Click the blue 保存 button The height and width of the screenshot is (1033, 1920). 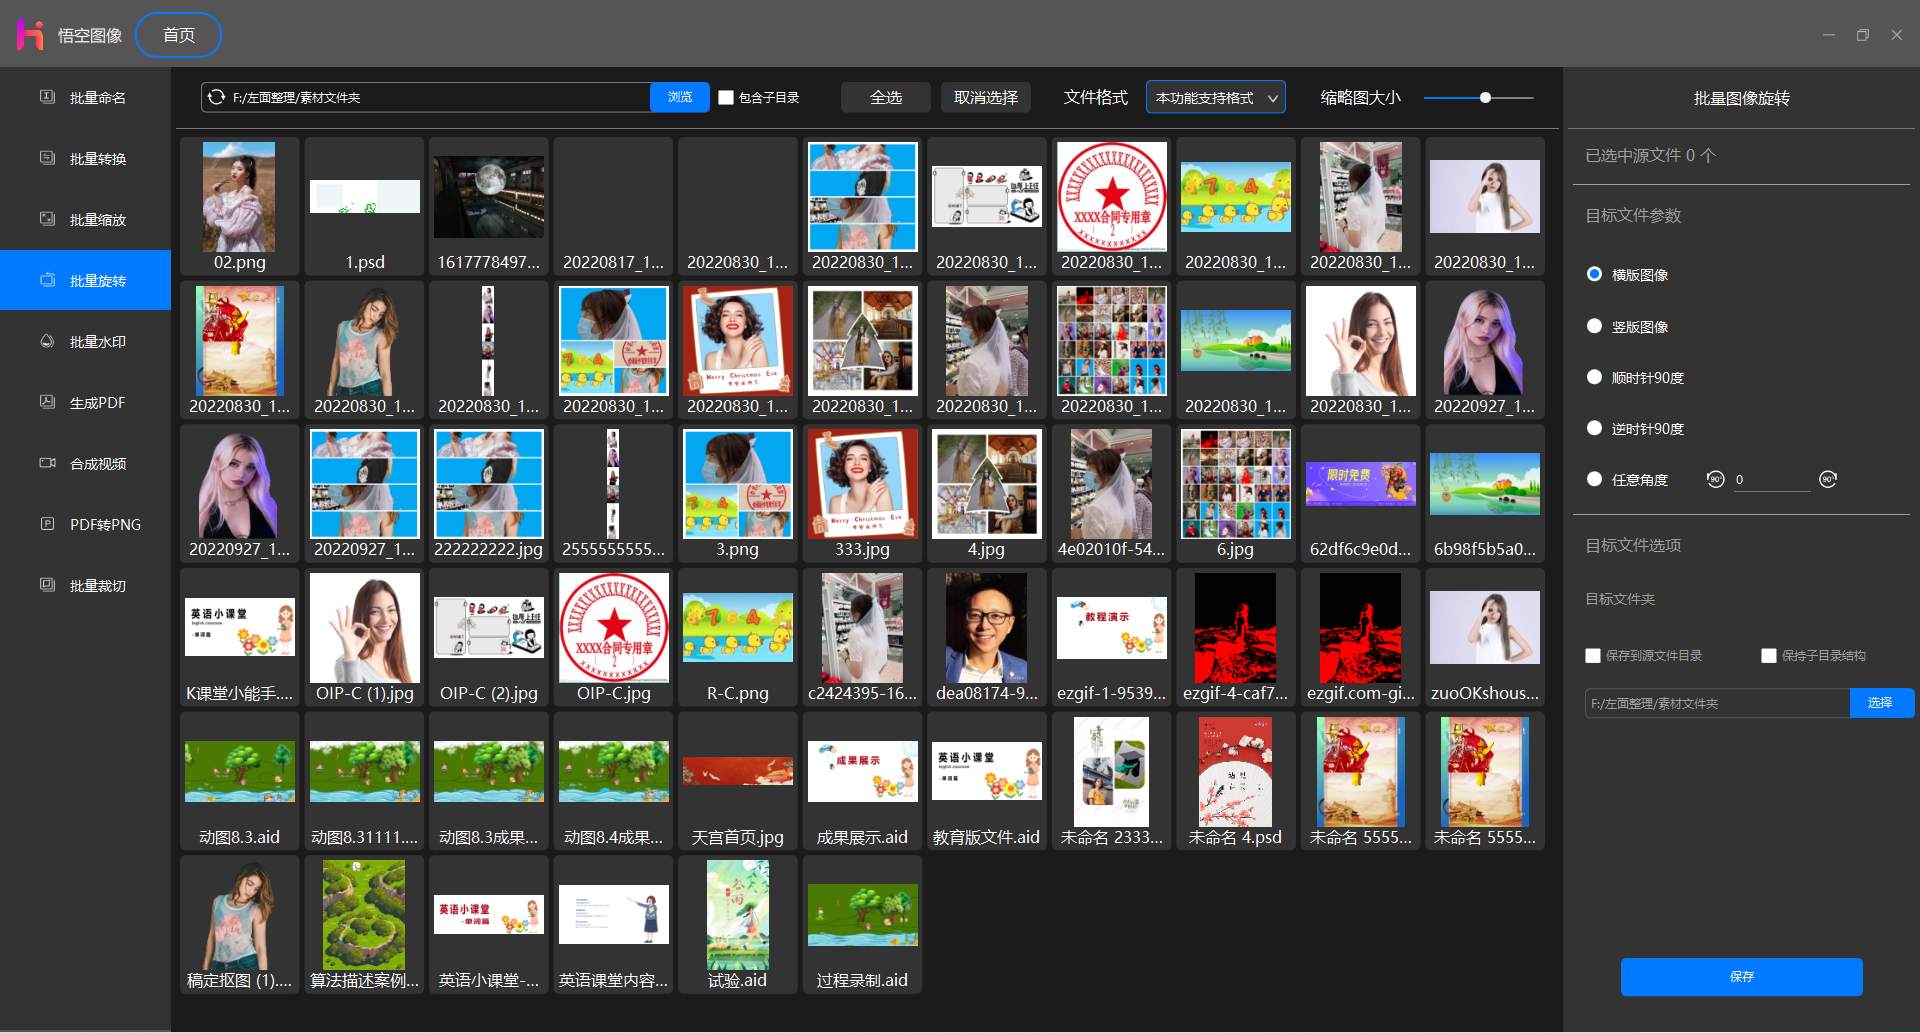[1741, 976]
